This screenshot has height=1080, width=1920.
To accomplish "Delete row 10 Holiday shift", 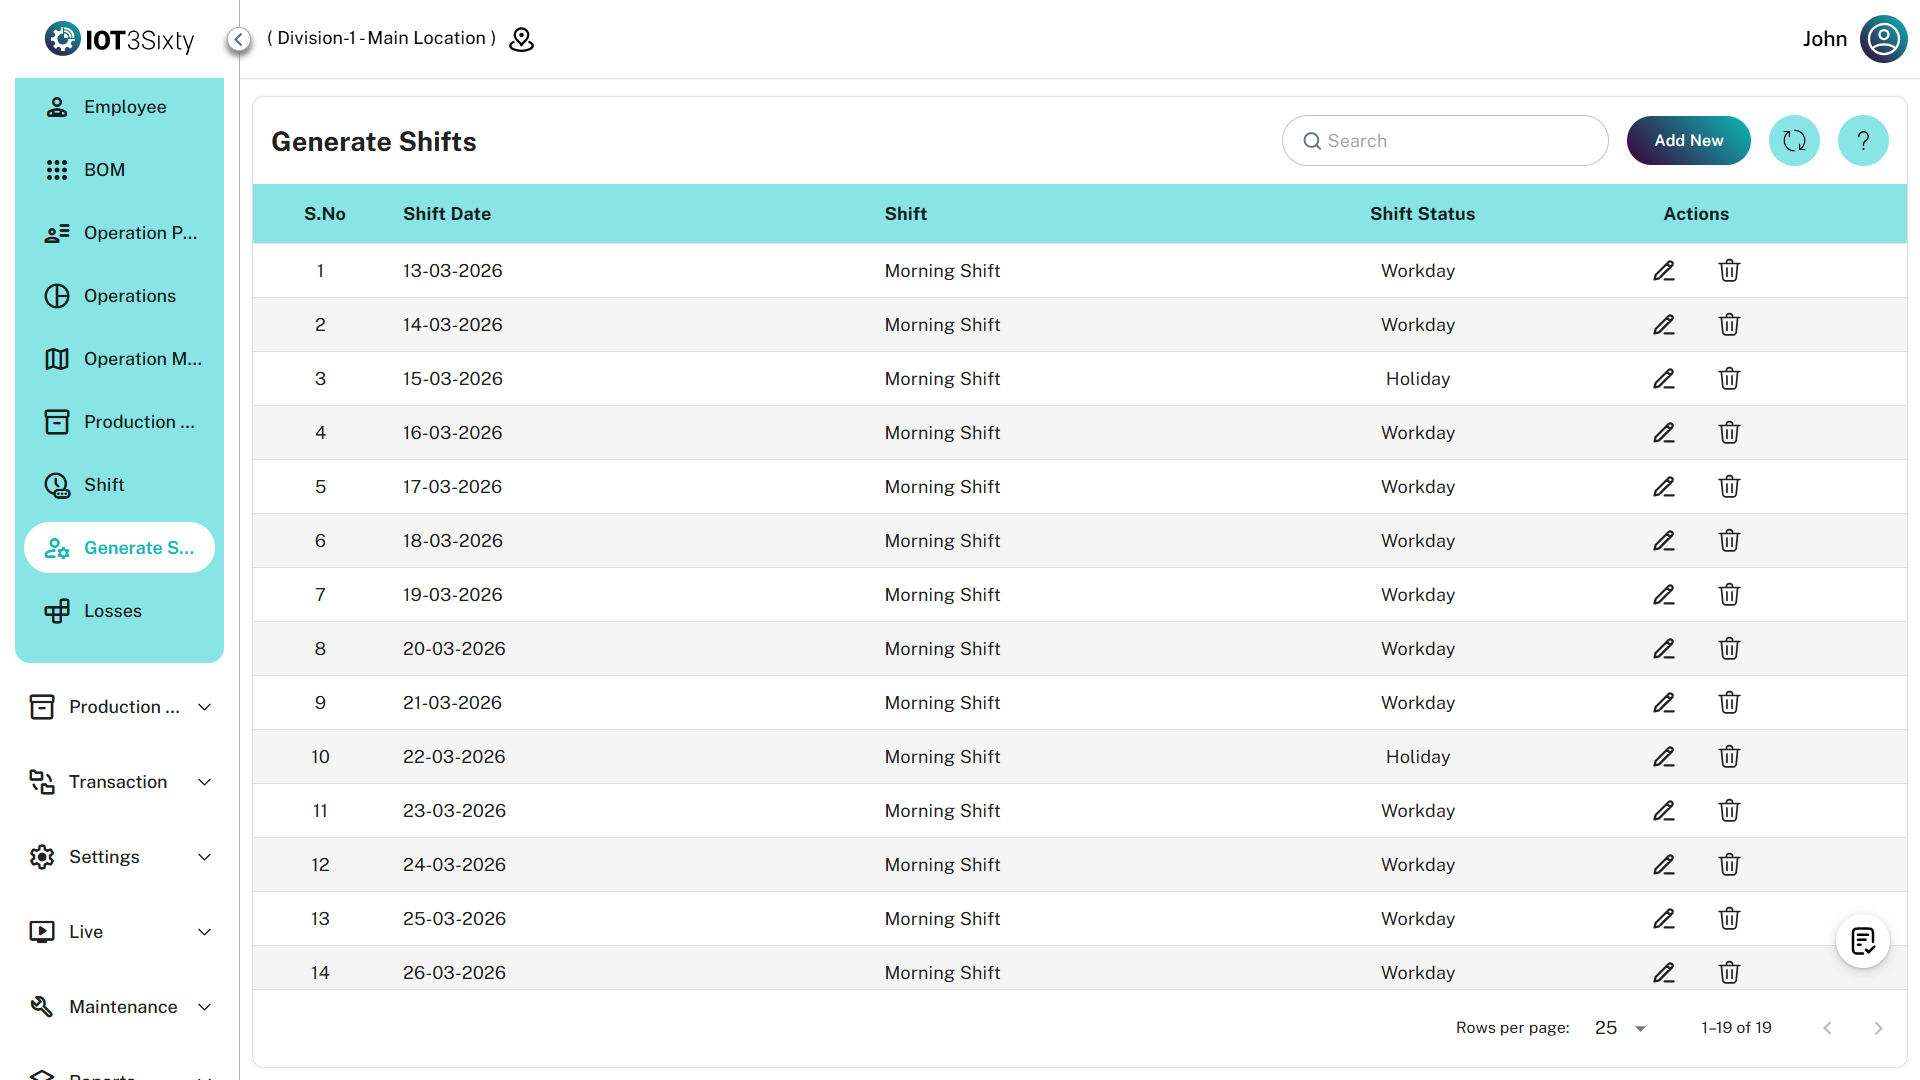I will [x=1729, y=757].
